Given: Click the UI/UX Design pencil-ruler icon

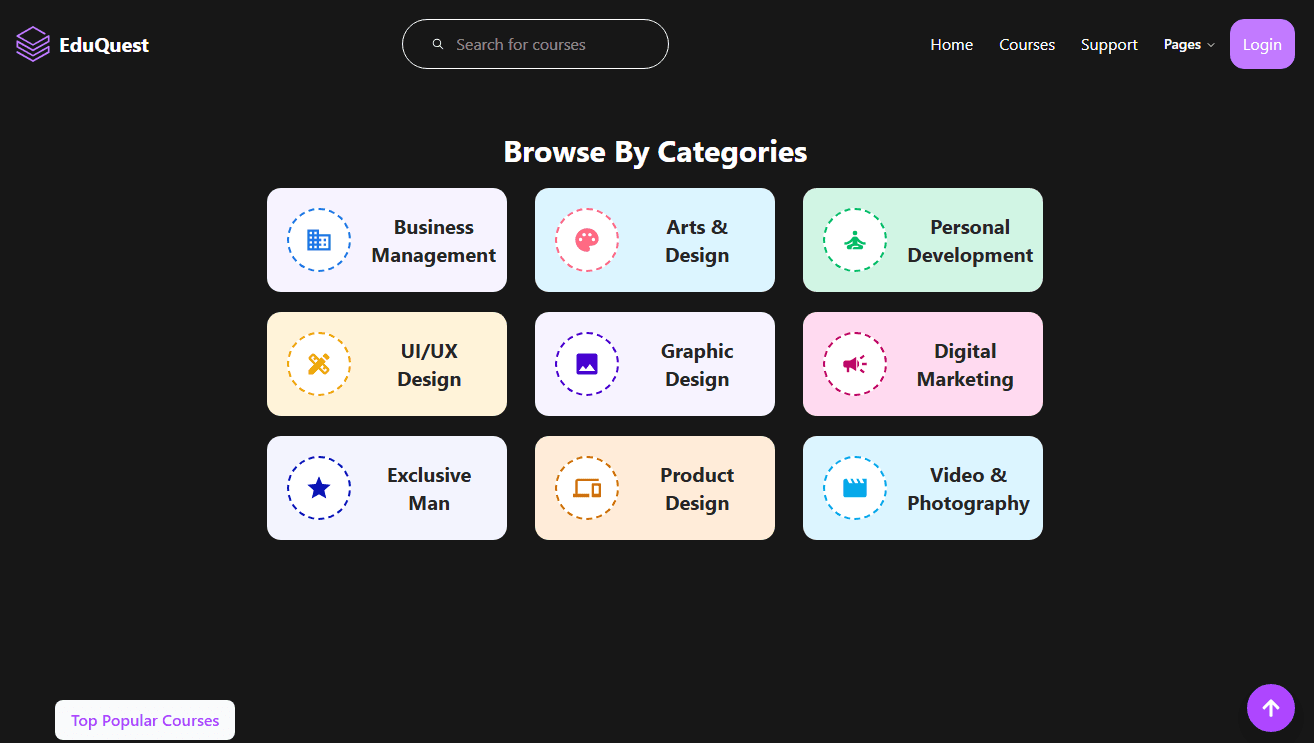Looking at the screenshot, I should click(x=319, y=364).
